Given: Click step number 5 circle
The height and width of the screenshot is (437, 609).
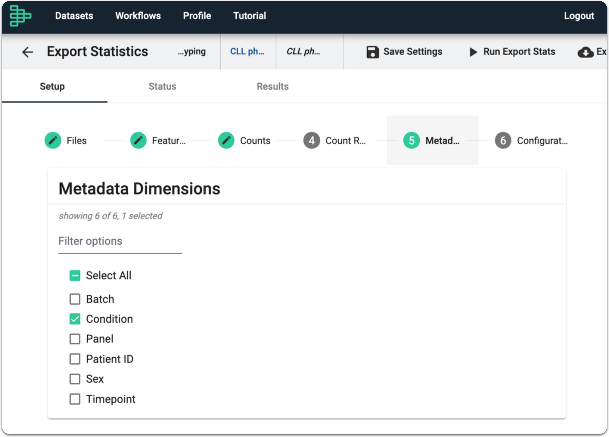Looking at the screenshot, I should 411,140.
